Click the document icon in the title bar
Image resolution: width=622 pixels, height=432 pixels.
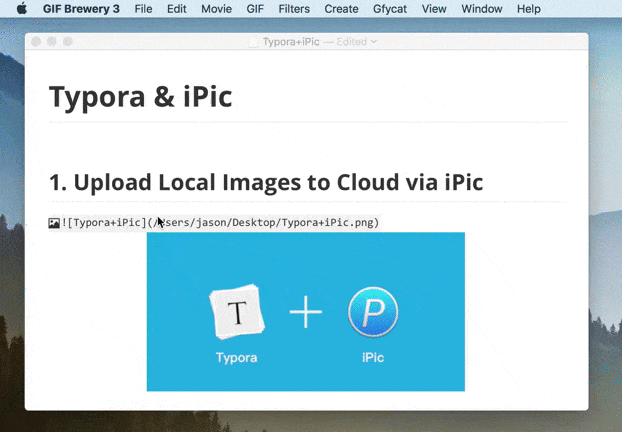click(x=253, y=42)
